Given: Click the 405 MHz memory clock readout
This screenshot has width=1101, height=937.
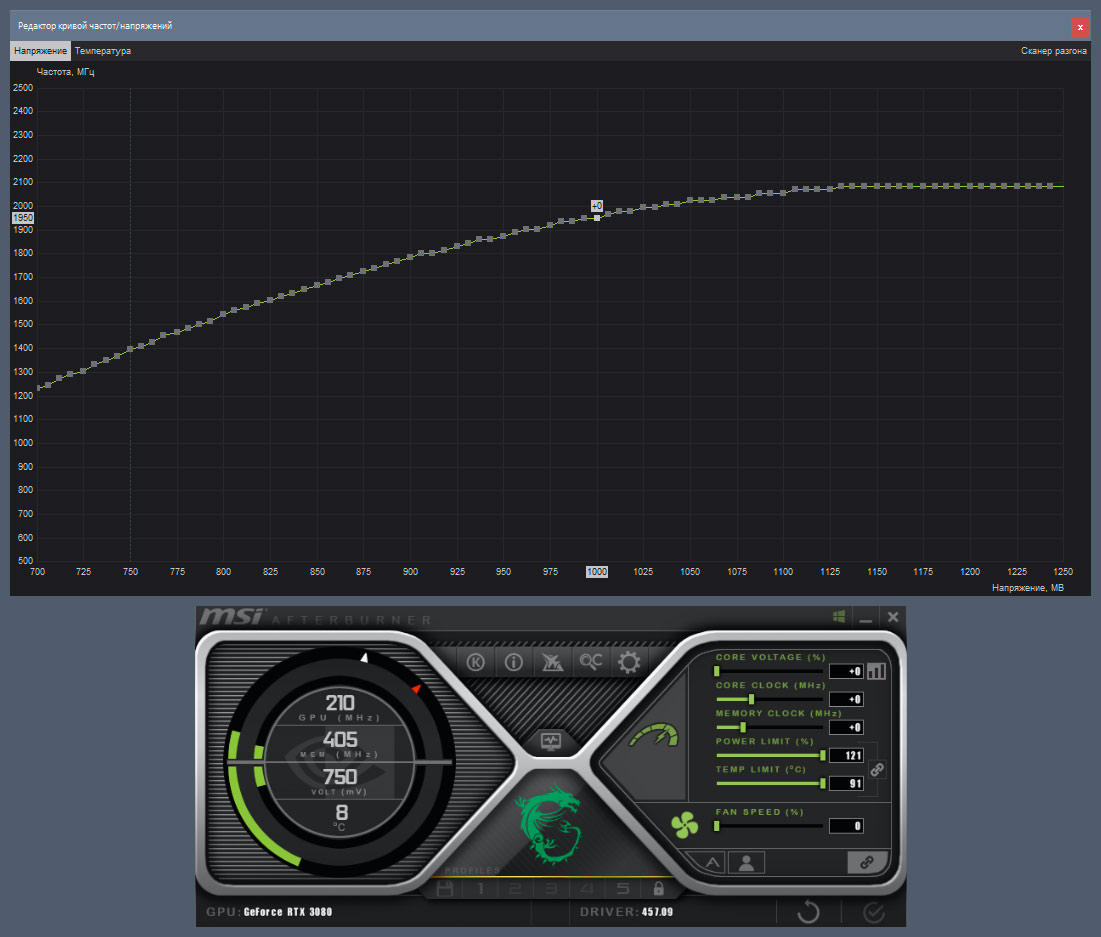Looking at the screenshot, I should coord(340,740).
